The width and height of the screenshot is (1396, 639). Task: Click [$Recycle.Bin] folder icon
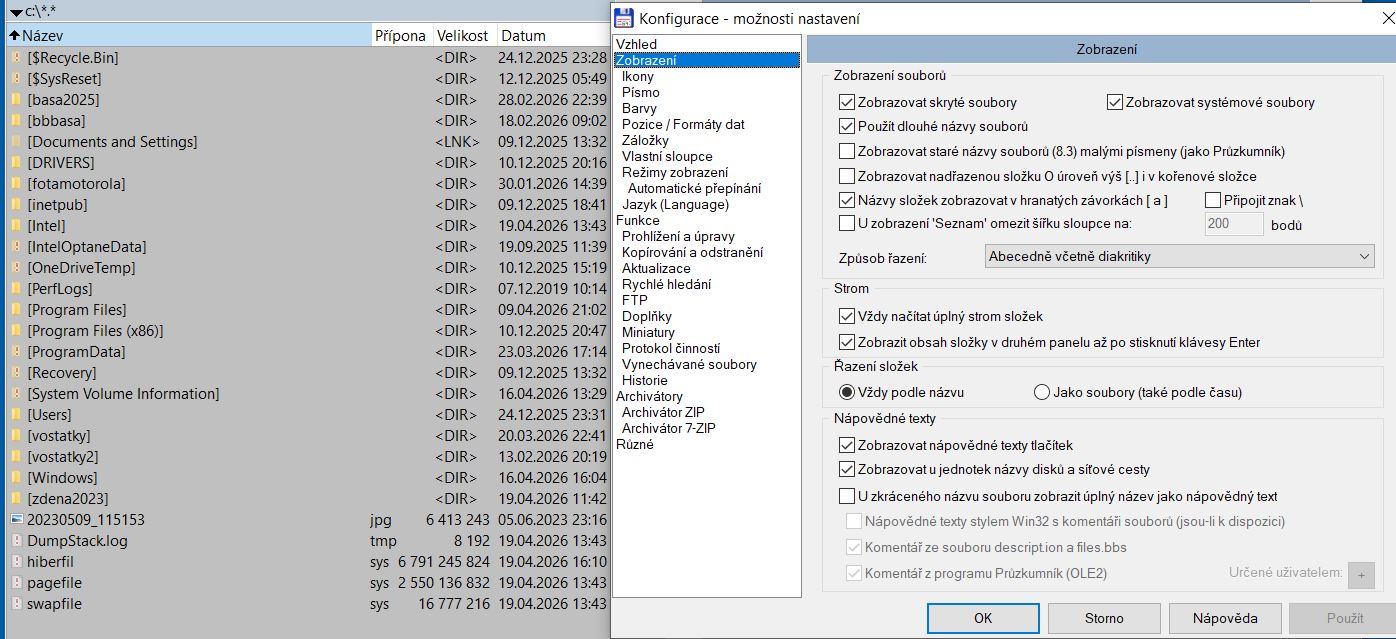16,58
